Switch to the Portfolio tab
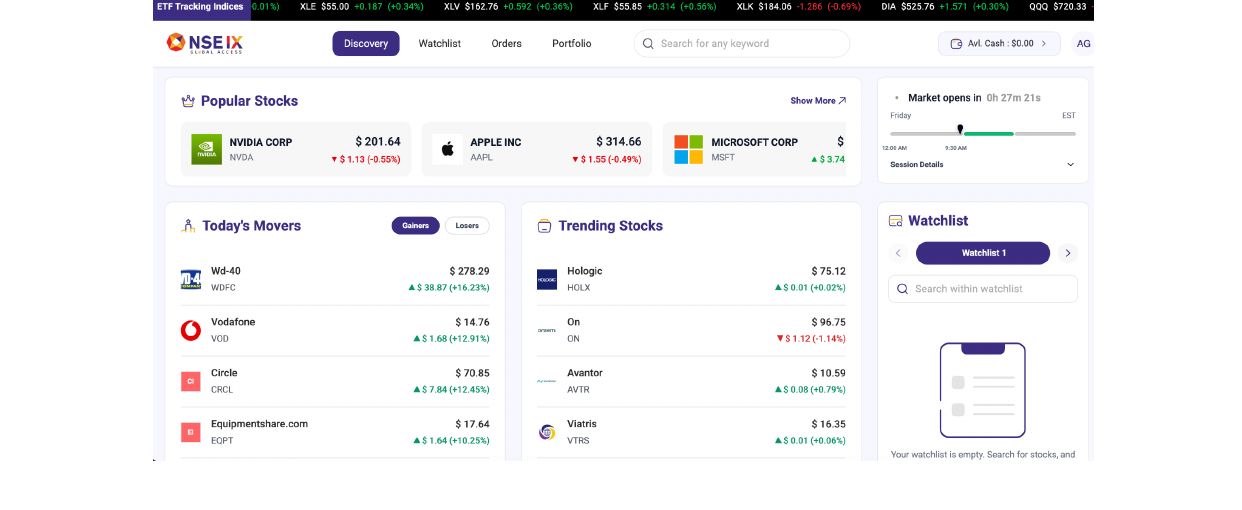 click(x=572, y=44)
